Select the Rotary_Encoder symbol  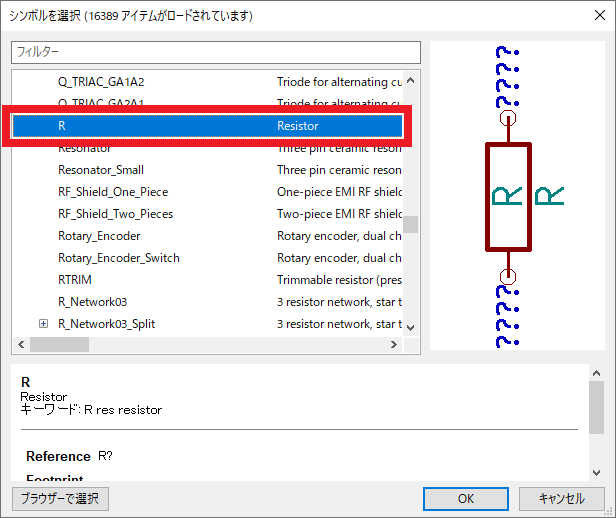coord(99,236)
